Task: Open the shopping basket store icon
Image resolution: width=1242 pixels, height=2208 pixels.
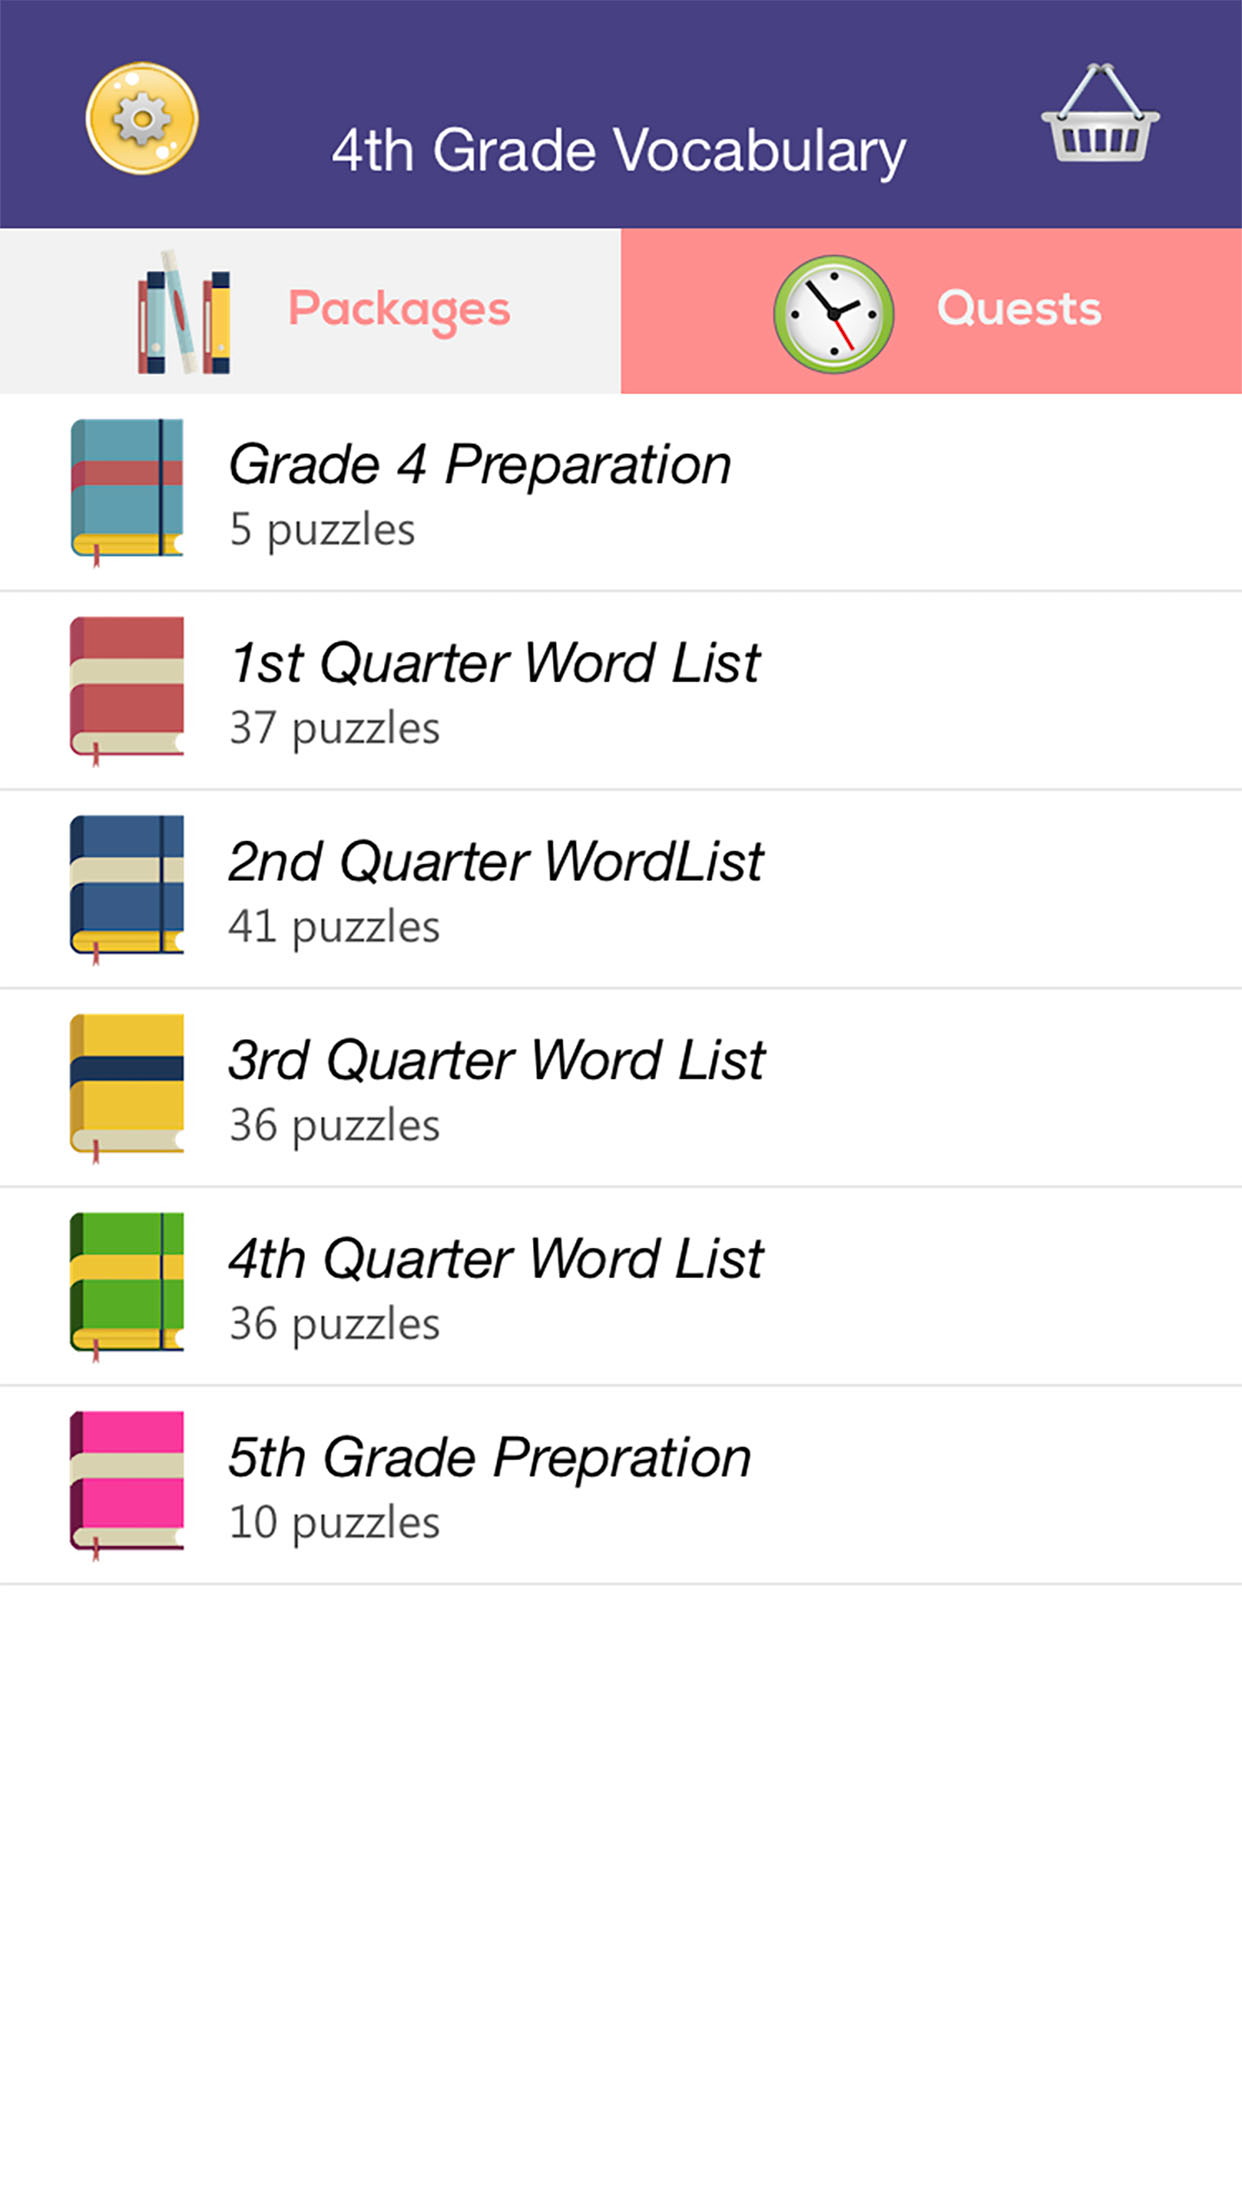Action: coord(1100,113)
